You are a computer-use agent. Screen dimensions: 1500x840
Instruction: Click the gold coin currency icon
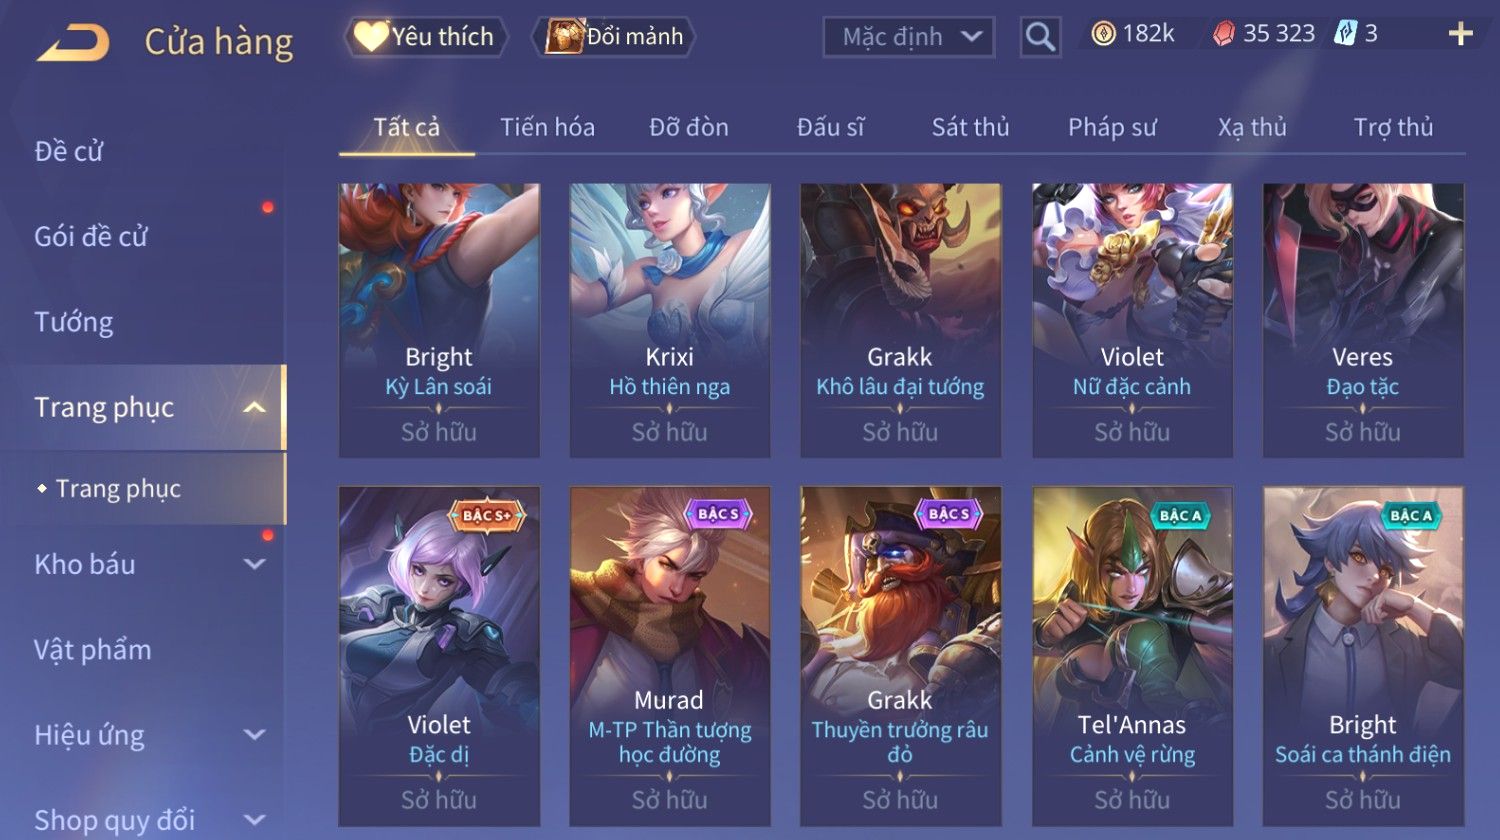point(1102,34)
